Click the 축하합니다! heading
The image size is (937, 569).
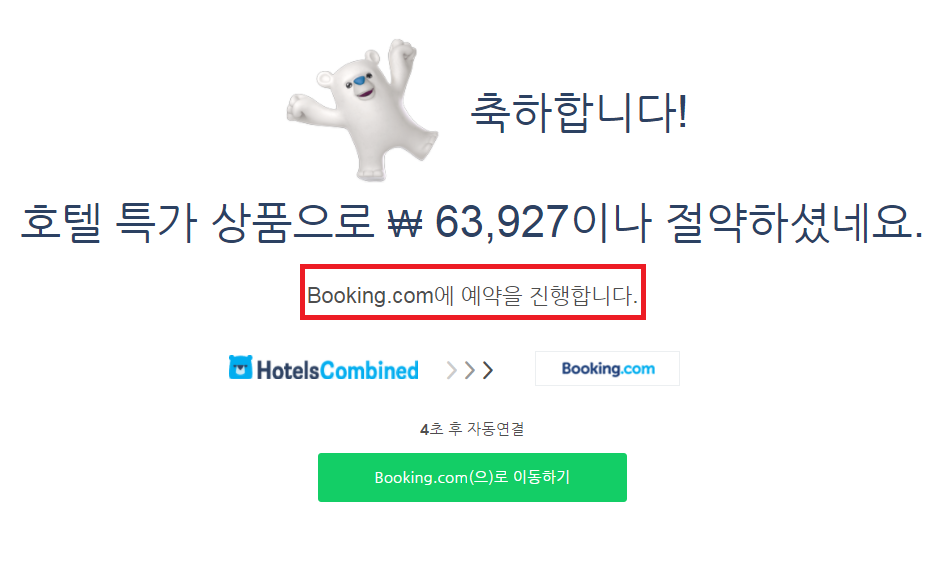[x=579, y=112]
